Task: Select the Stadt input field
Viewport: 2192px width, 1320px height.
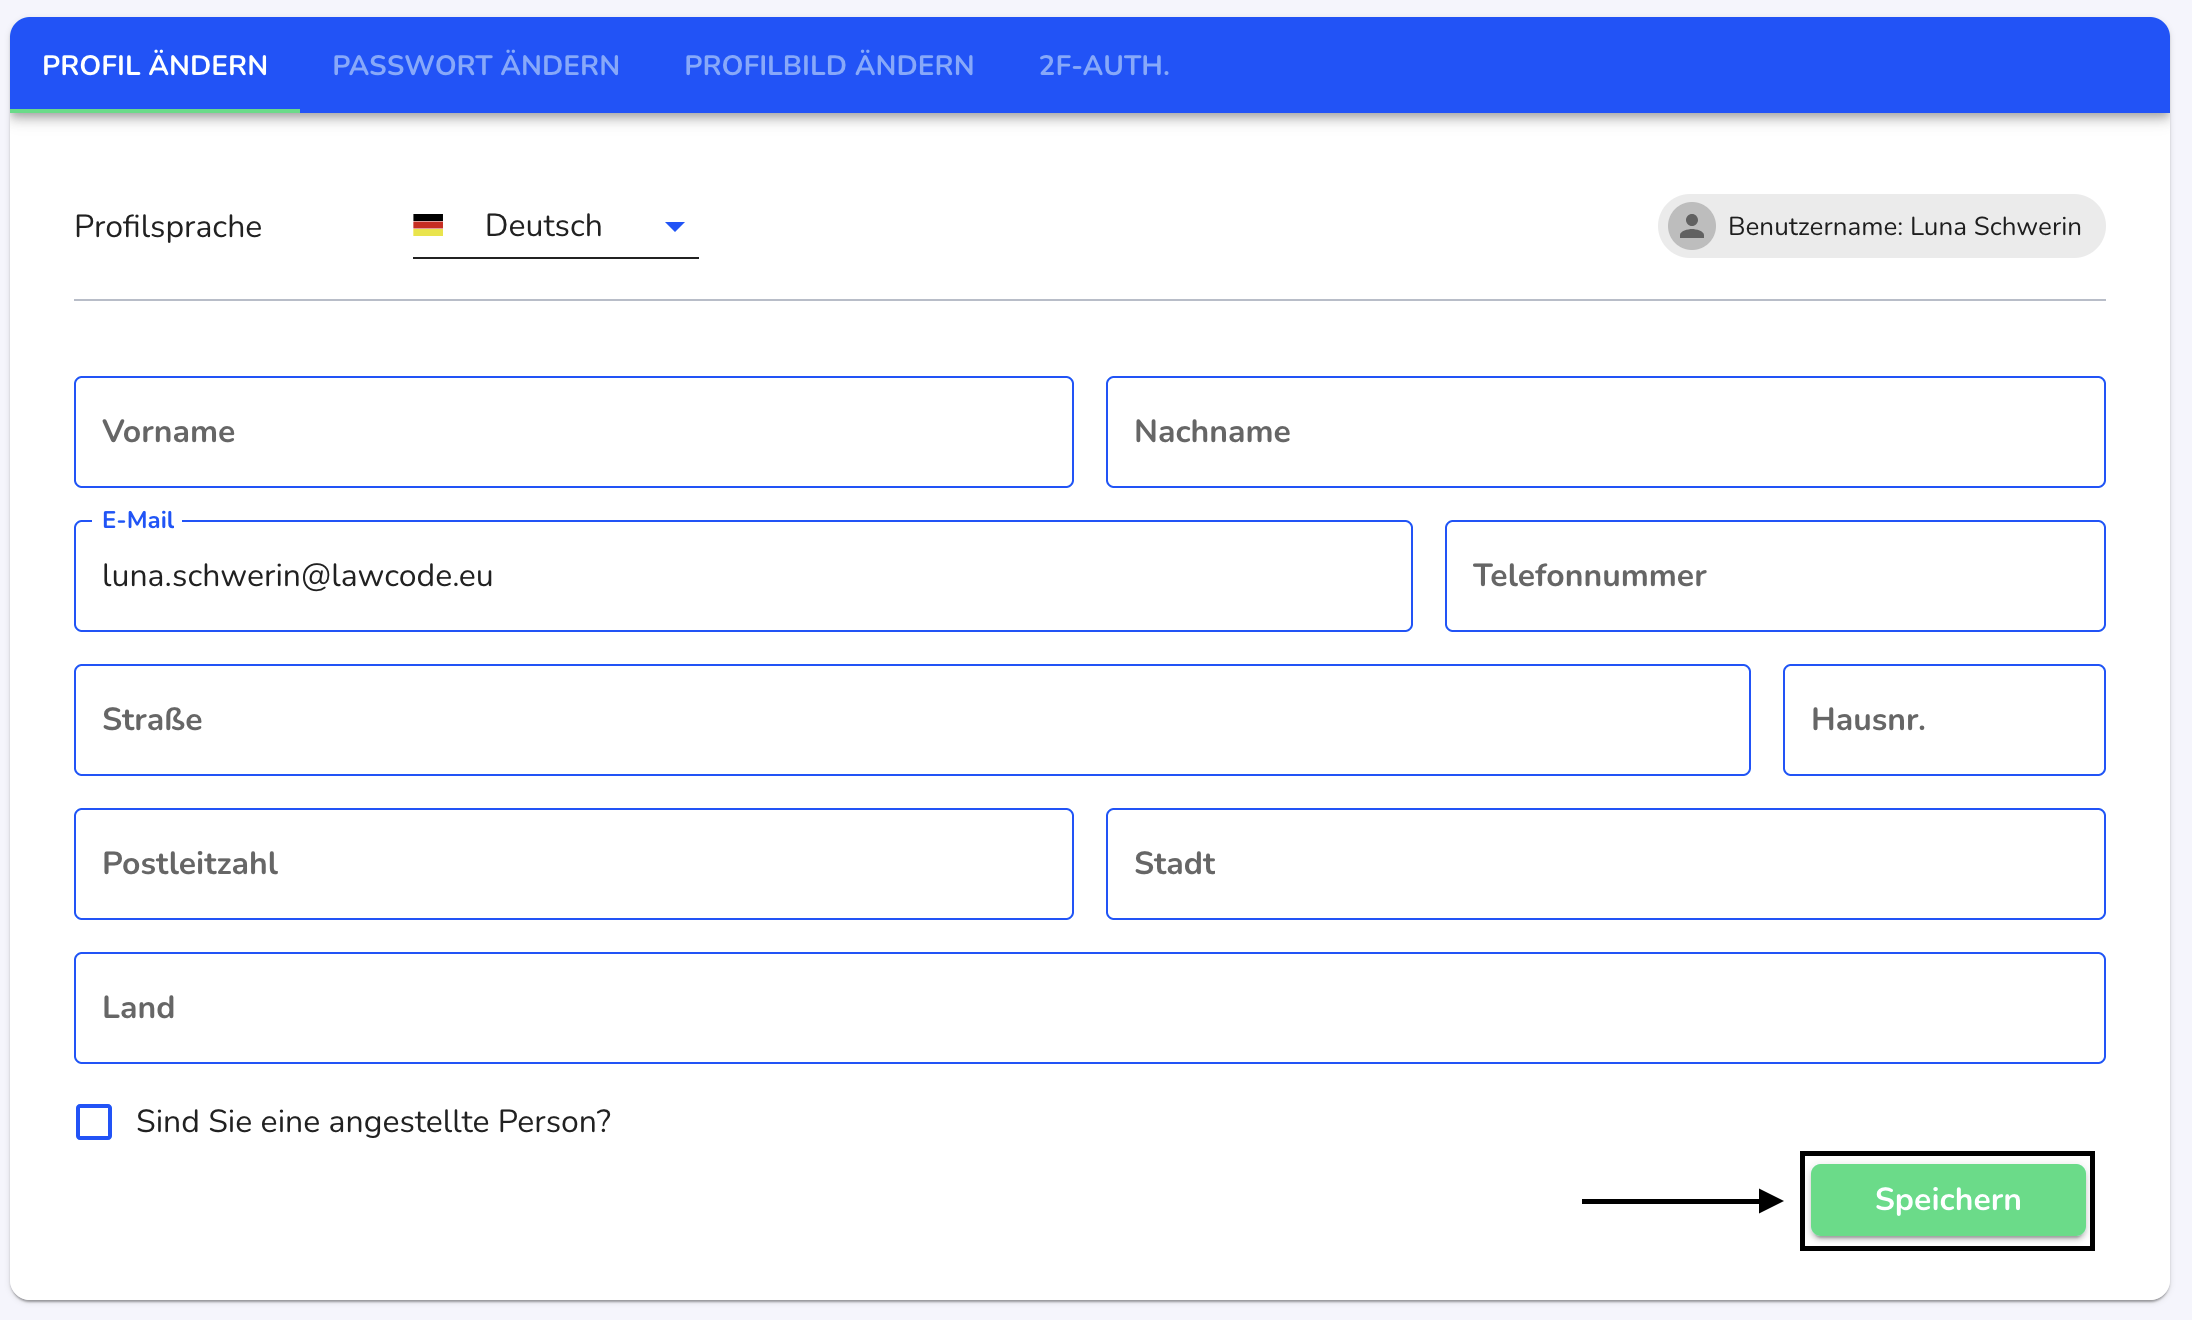Action: click(x=1605, y=864)
